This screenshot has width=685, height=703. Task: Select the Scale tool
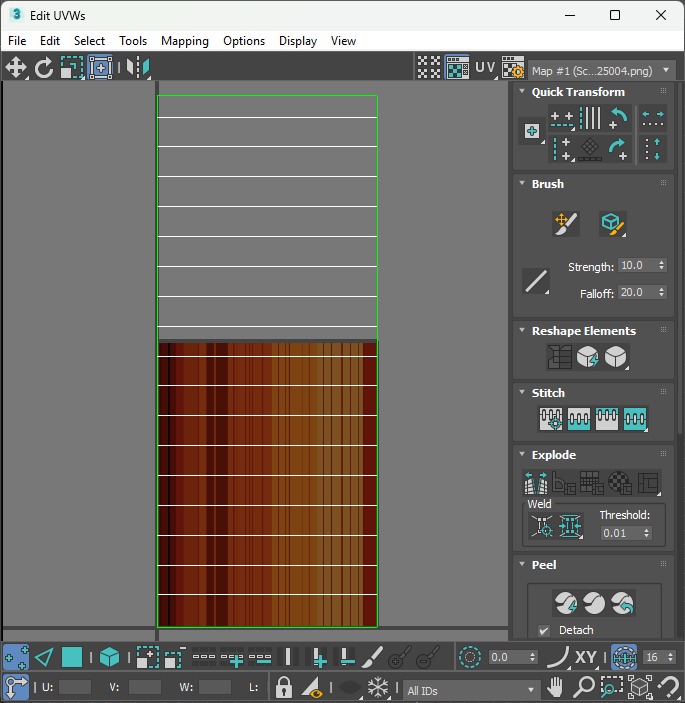click(x=72, y=68)
